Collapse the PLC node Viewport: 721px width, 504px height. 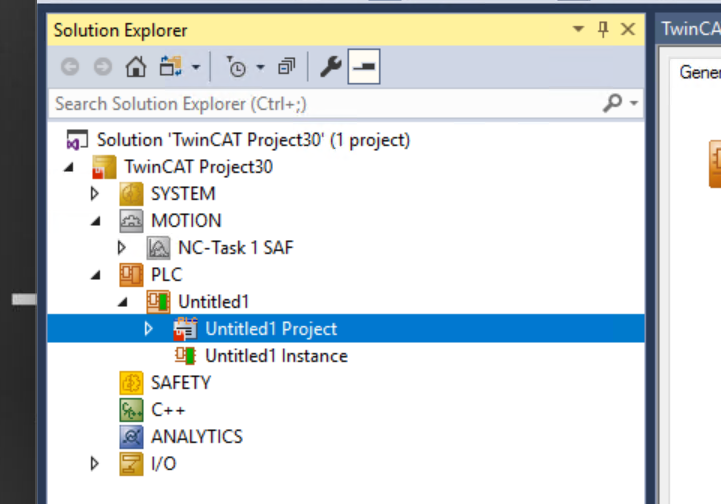(96, 275)
